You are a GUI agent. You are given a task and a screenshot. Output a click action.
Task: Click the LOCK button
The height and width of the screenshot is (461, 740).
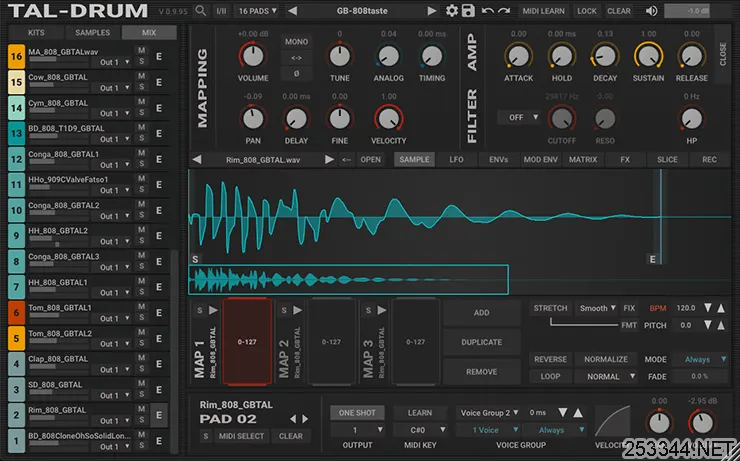click(x=587, y=10)
